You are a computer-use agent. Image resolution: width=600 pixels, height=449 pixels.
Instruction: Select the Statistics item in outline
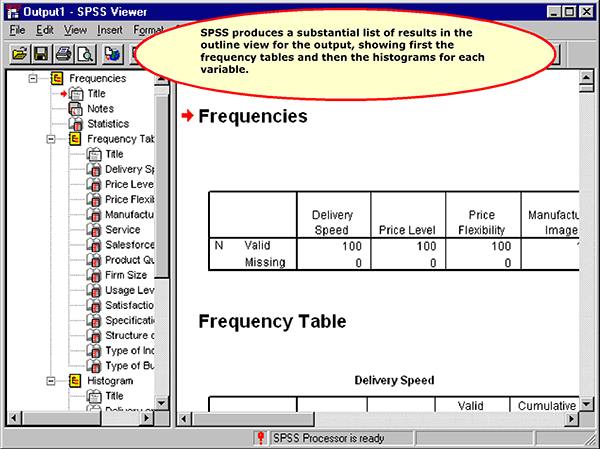108,124
